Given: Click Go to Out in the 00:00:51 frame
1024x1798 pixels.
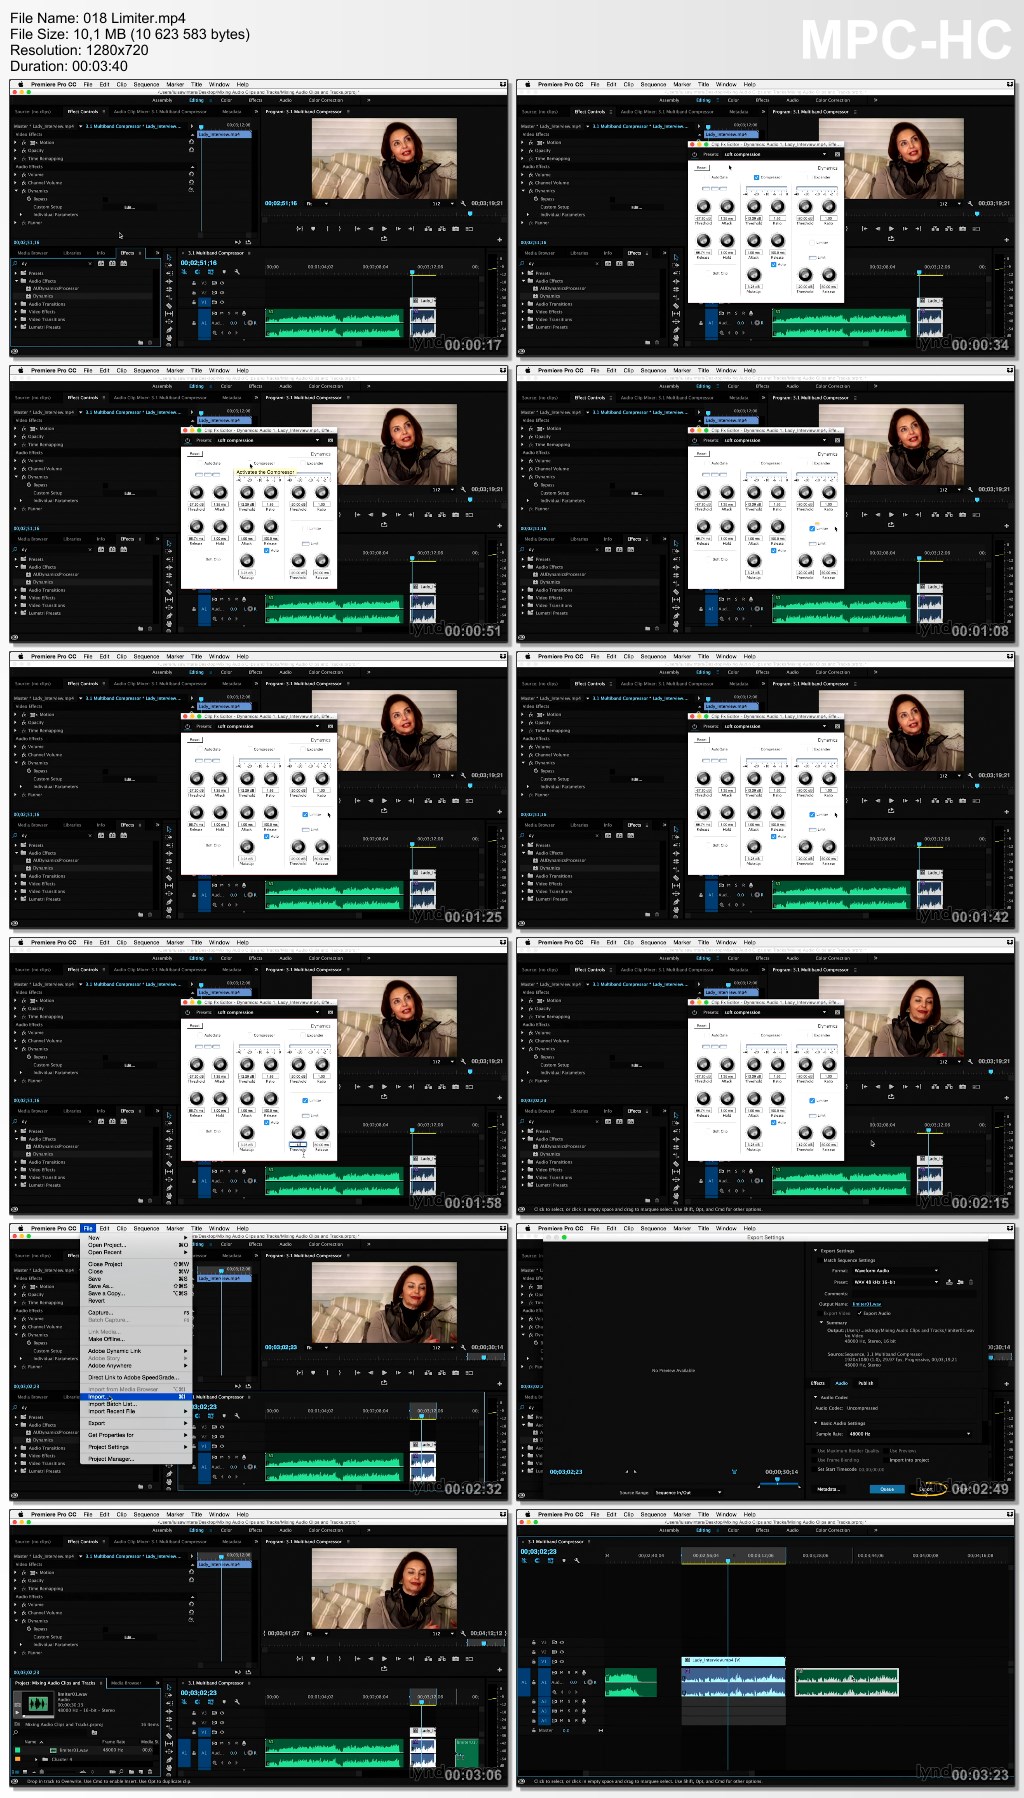Looking at the screenshot, I should (x=411, y=514).
